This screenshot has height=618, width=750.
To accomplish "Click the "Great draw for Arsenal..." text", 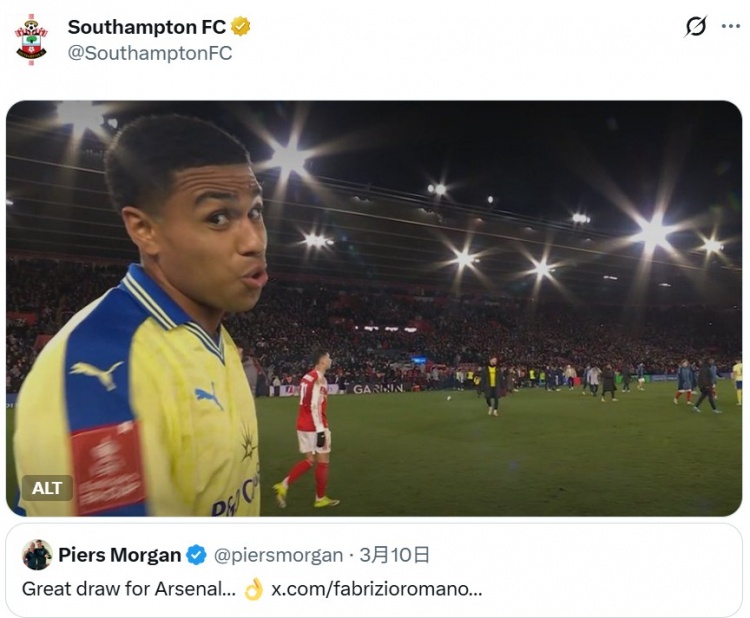I will pyautogui.click(x=128, y=589).
